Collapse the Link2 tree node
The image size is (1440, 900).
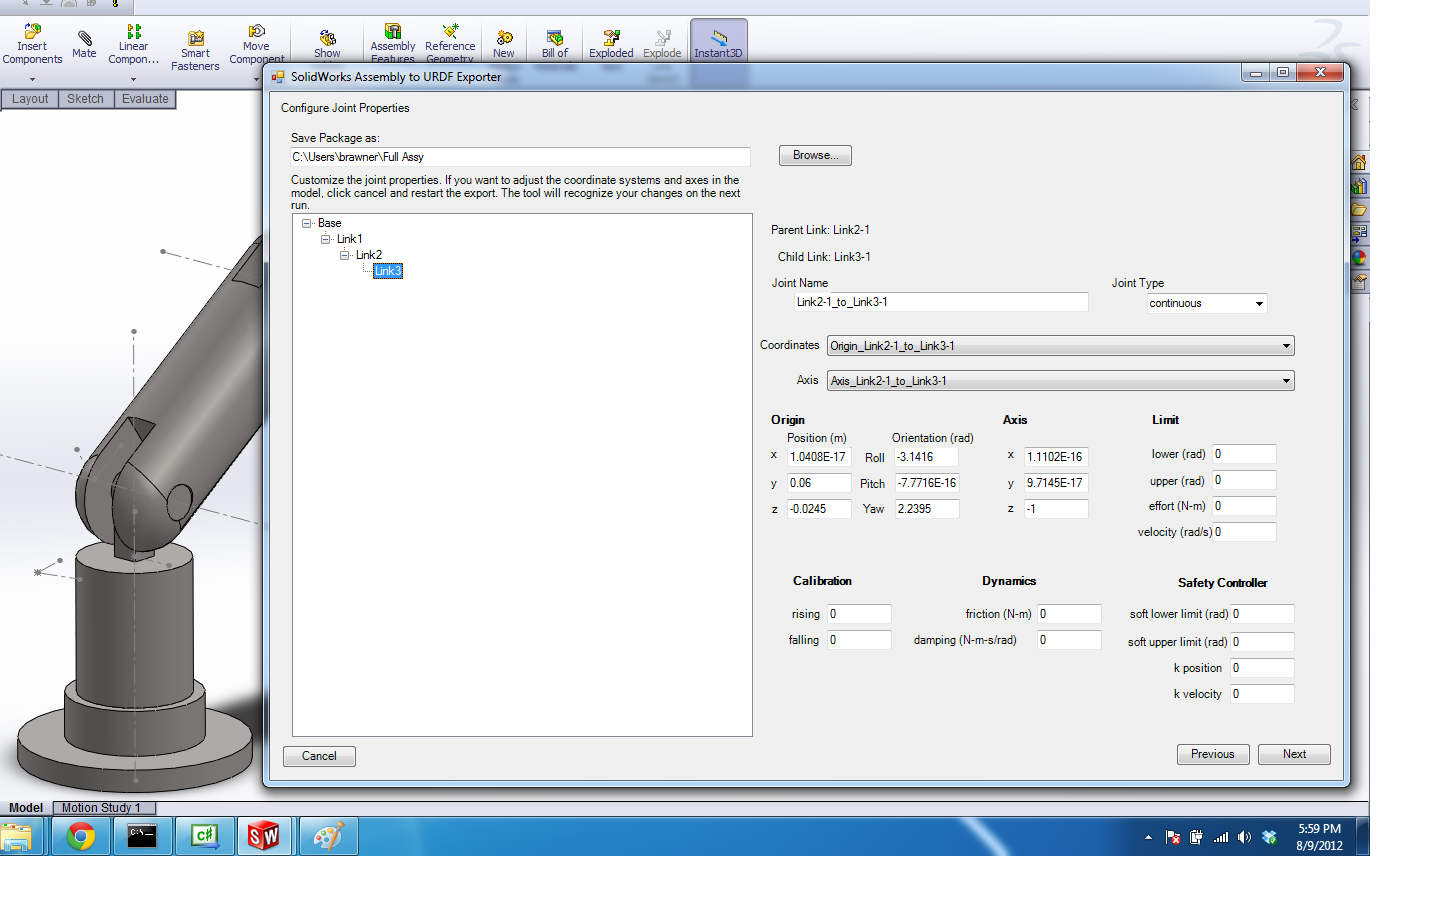[345, 255]
